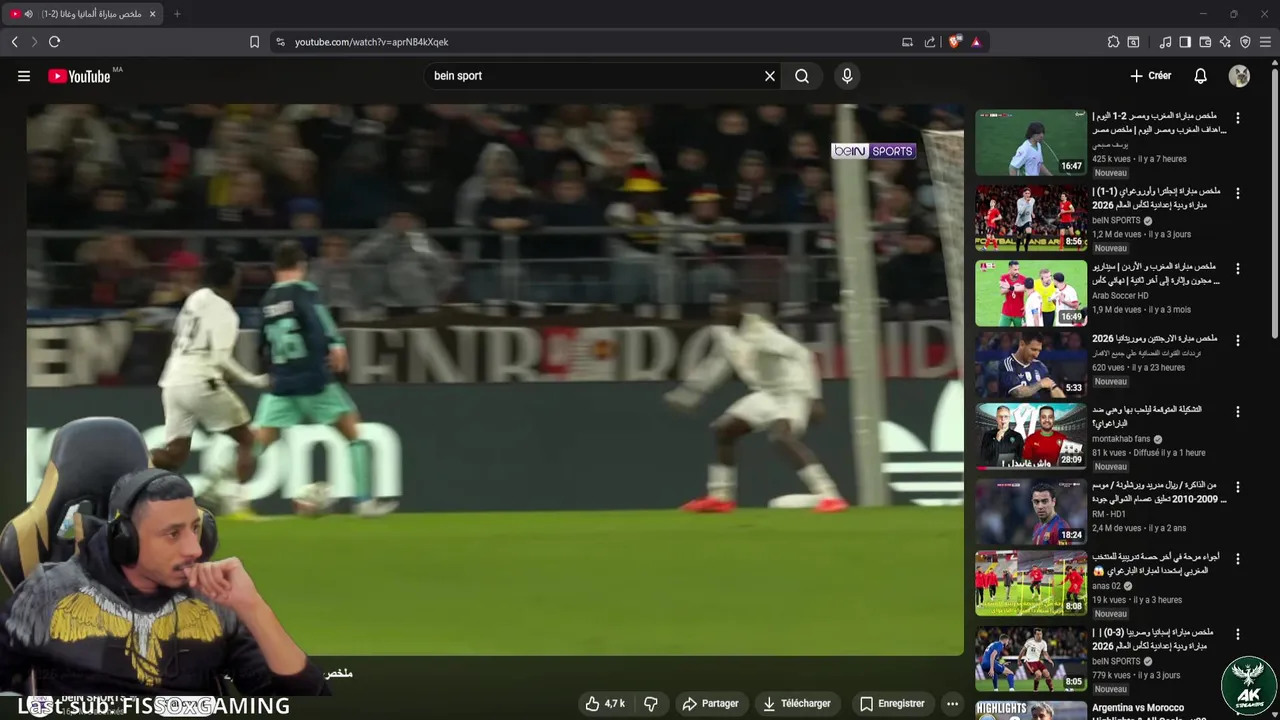Viewport: 1280px width, 720px height.
Task: Open options for anas 02 video
Action: point(1238,559)
